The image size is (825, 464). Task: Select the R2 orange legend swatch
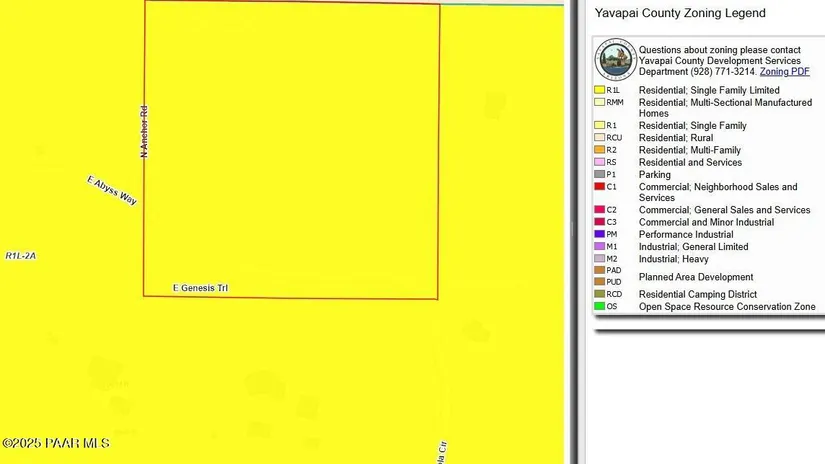click(x=600, y=150)
